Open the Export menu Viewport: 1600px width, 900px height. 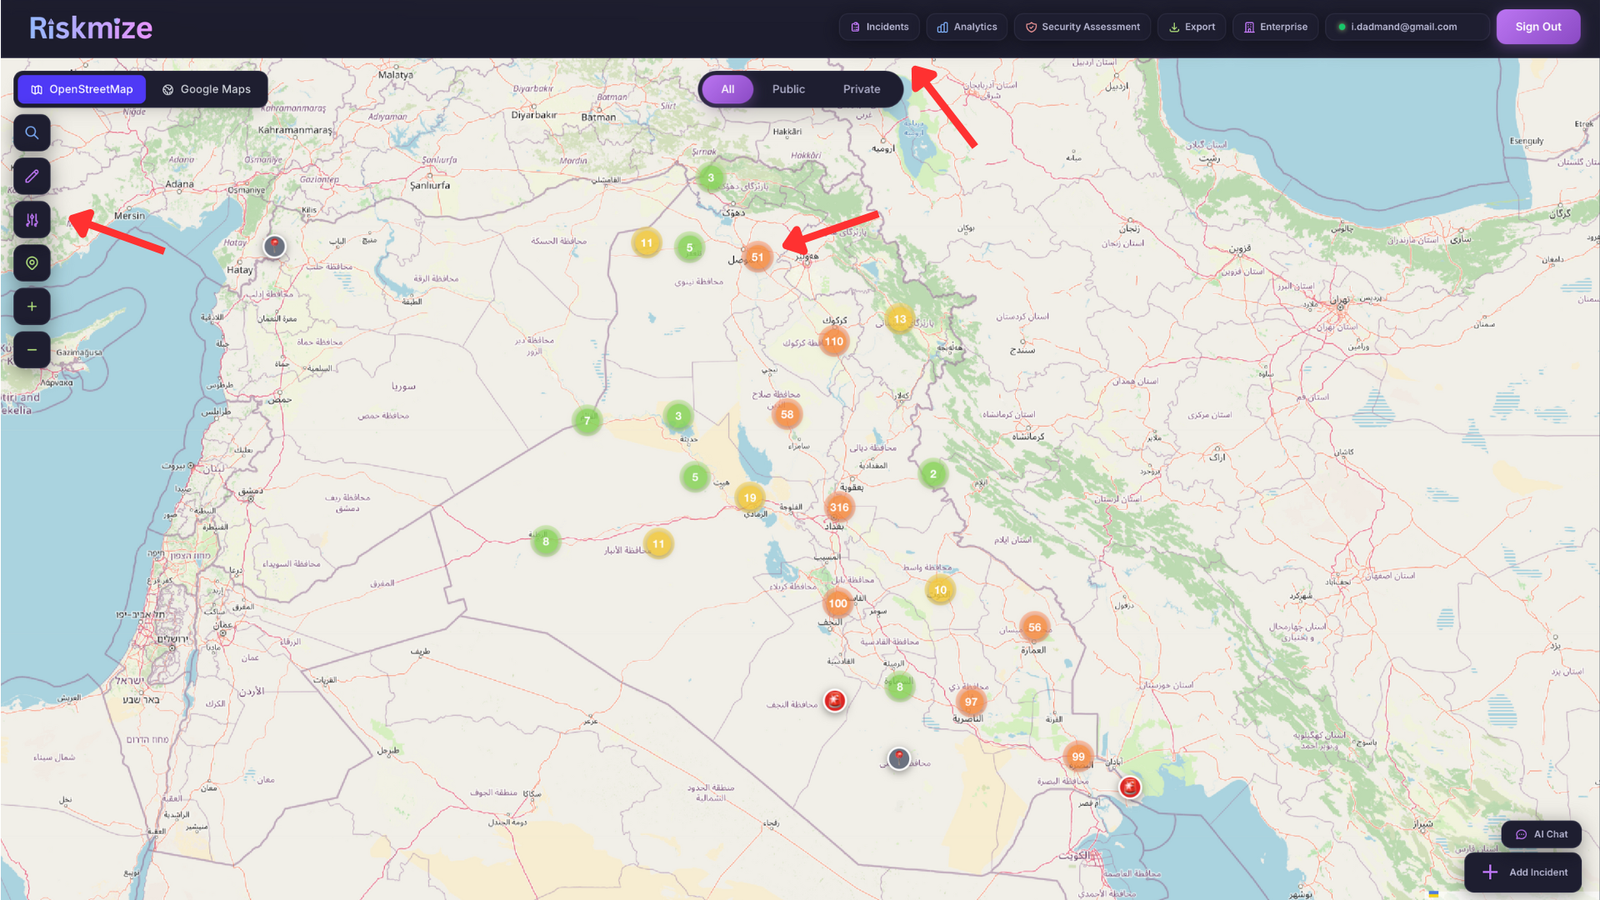(1191, 27)
